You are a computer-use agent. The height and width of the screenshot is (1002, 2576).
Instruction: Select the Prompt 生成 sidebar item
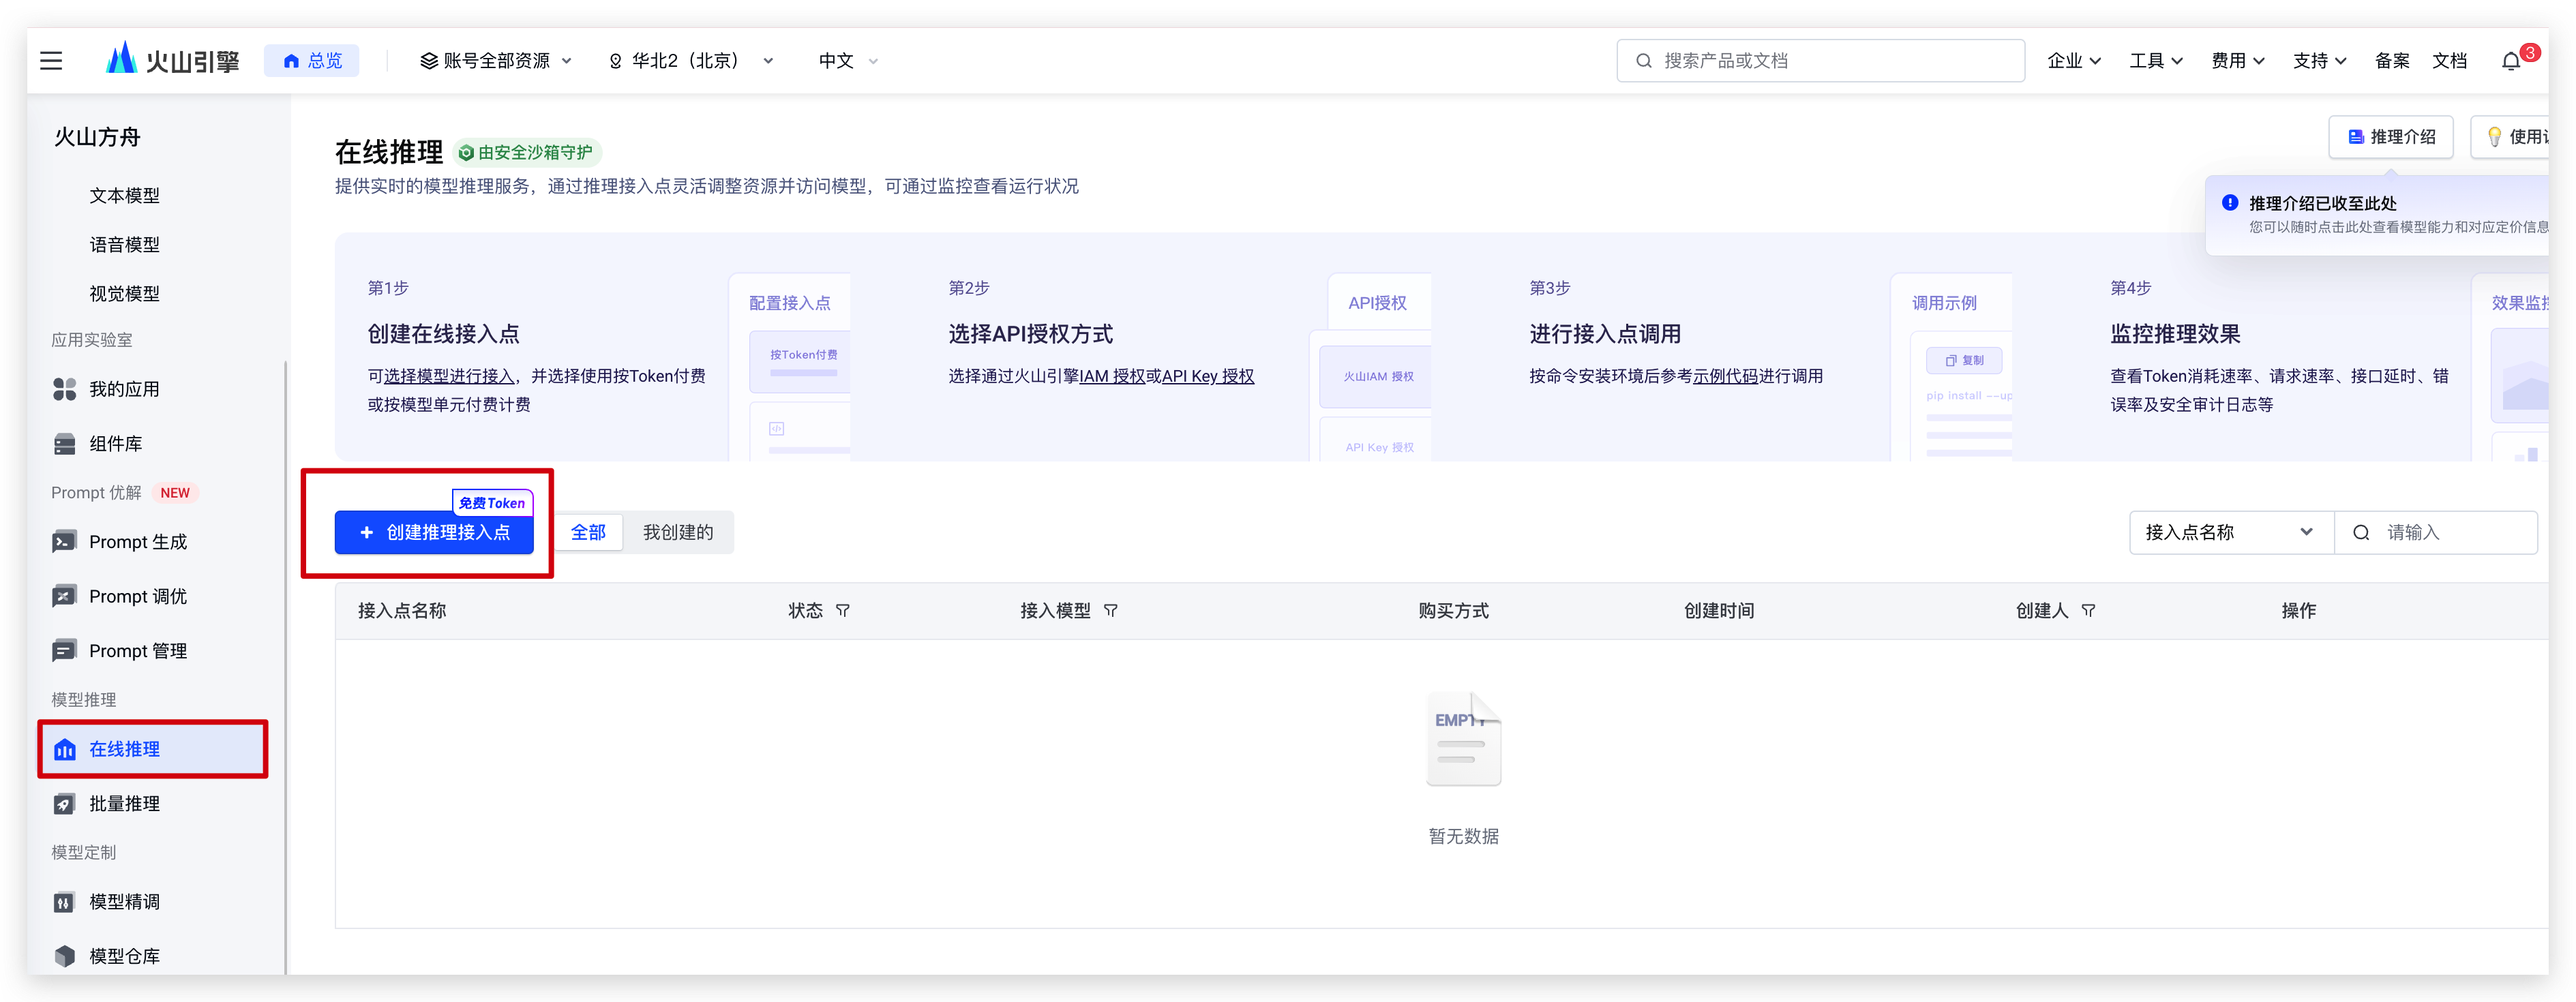click(137, 542)
